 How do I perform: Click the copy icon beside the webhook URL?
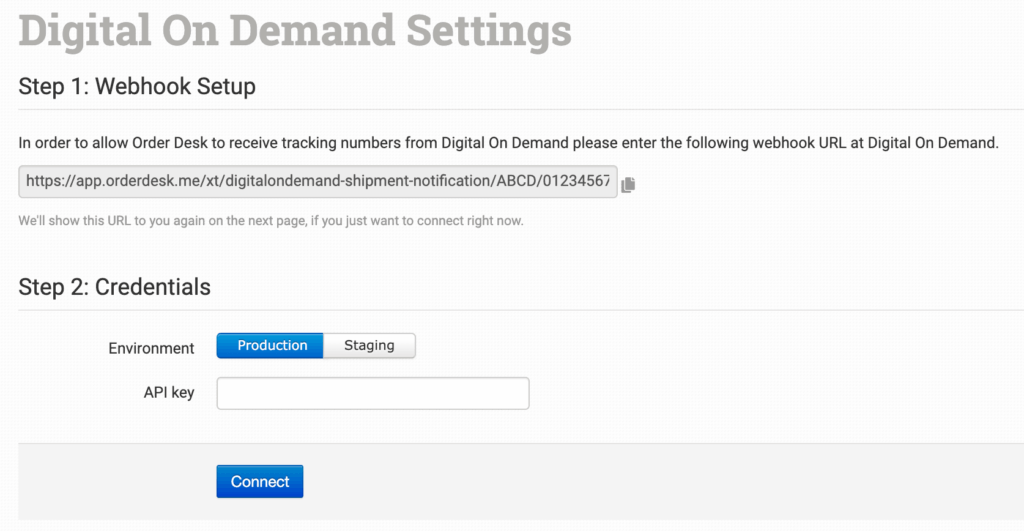[x=628, y=184]
